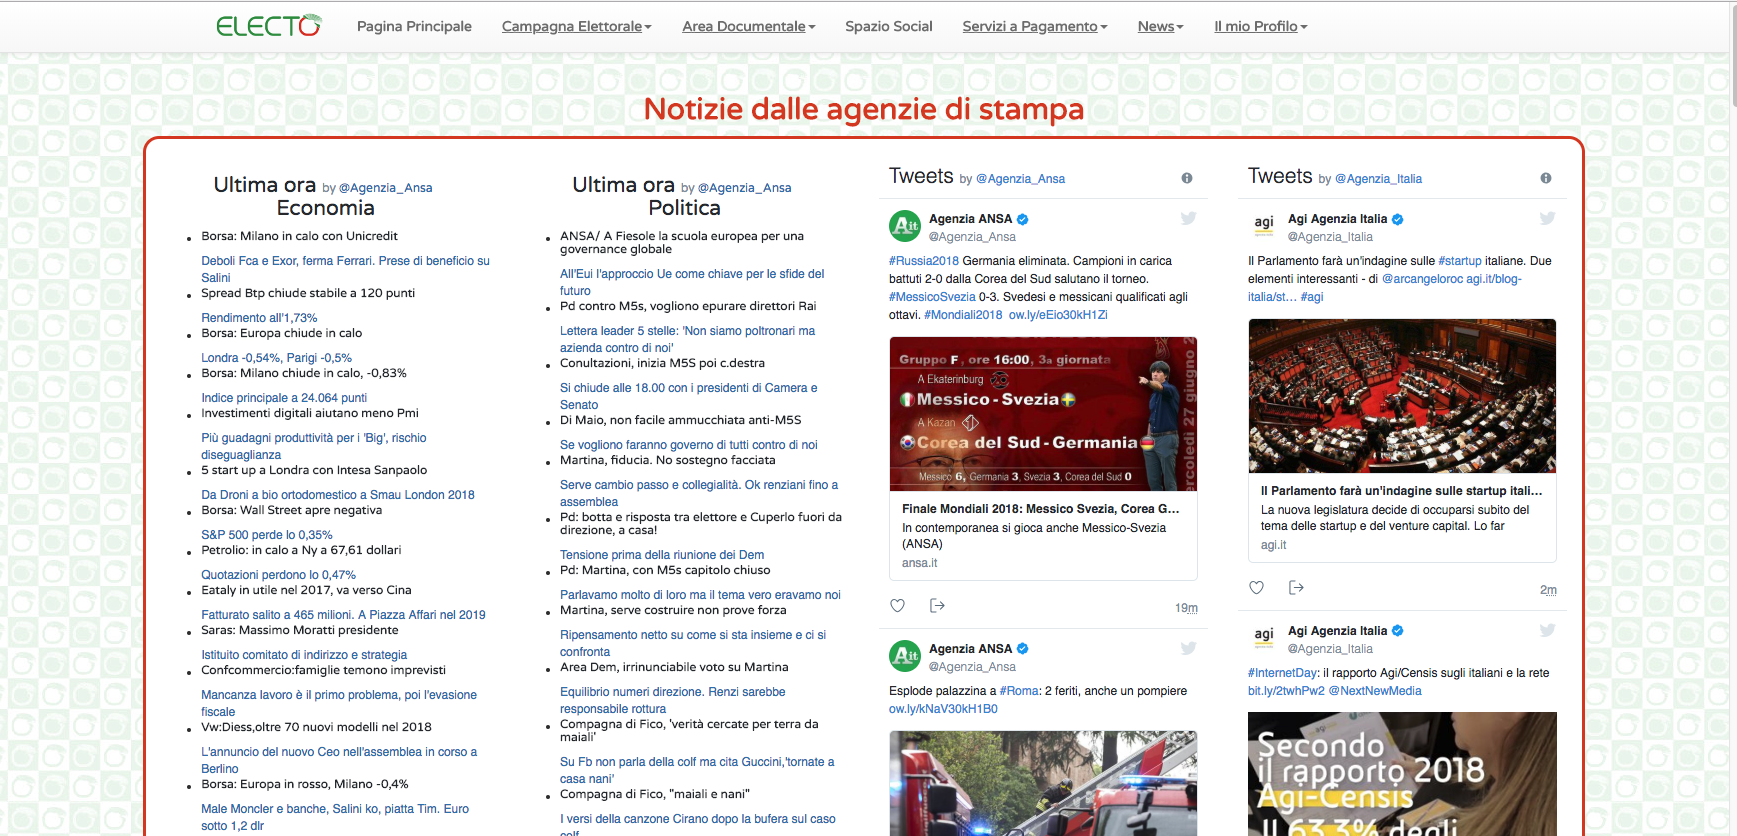
Task: Open the Spazio Social page
Action: [889, 26]
